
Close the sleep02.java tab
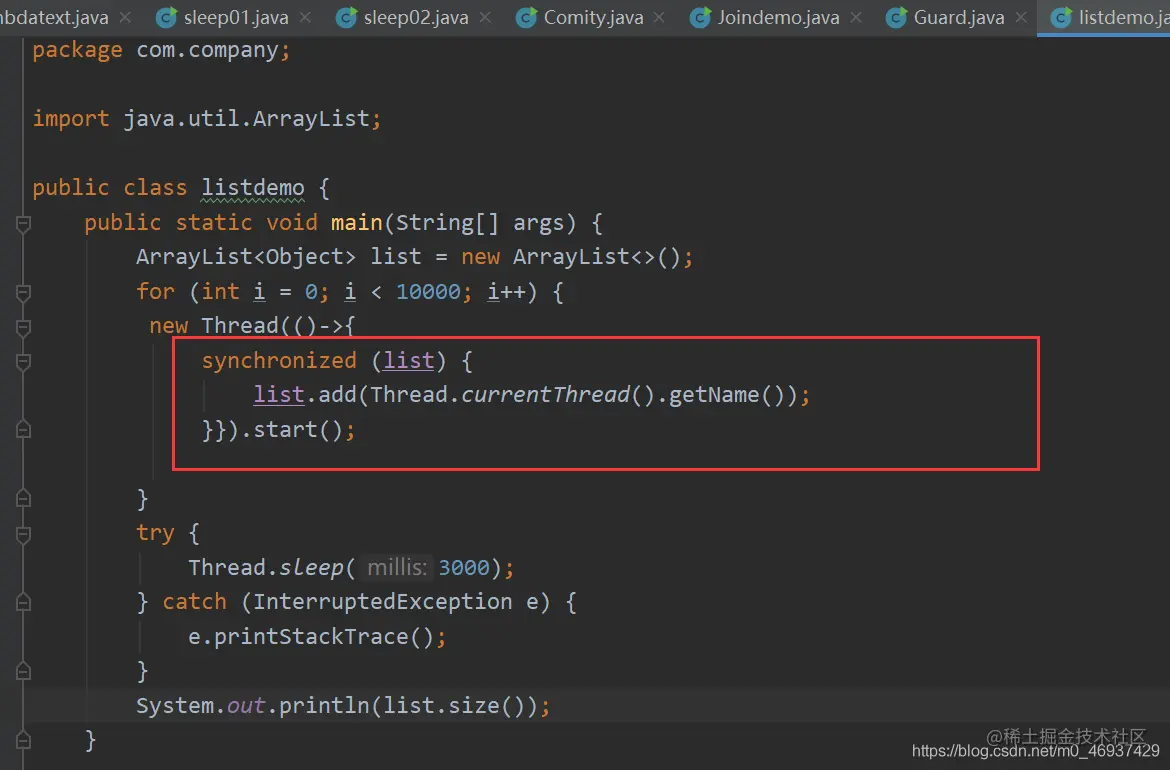click(x=485, y=17)
